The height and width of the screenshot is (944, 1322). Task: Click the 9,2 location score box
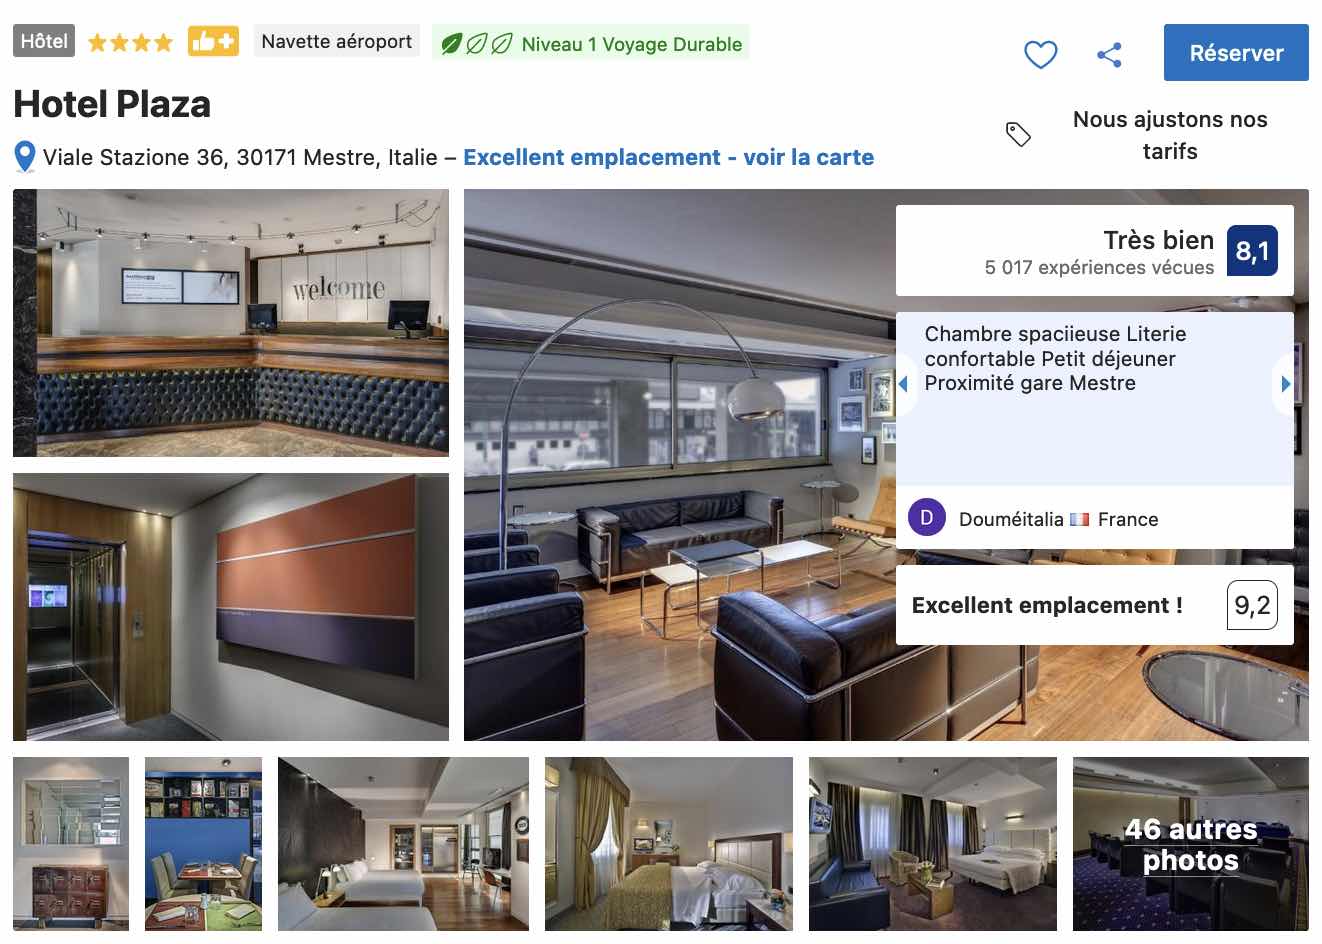[1252, 605]
